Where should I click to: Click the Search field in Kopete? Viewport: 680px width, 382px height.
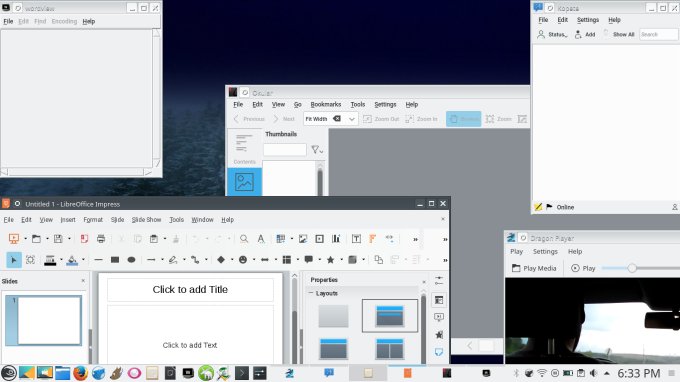tap(658, 34)
